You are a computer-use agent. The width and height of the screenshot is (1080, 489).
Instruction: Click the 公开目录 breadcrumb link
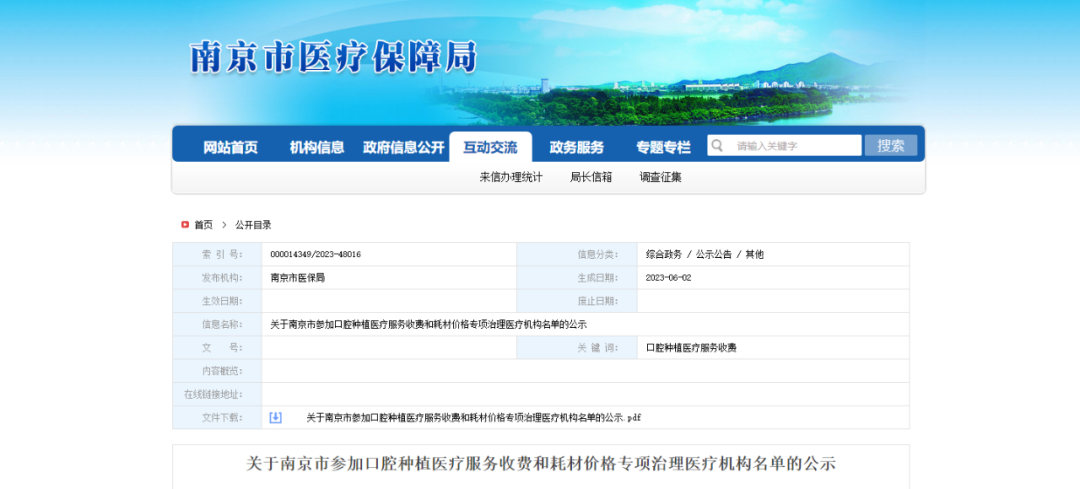(x=253, y=225)
